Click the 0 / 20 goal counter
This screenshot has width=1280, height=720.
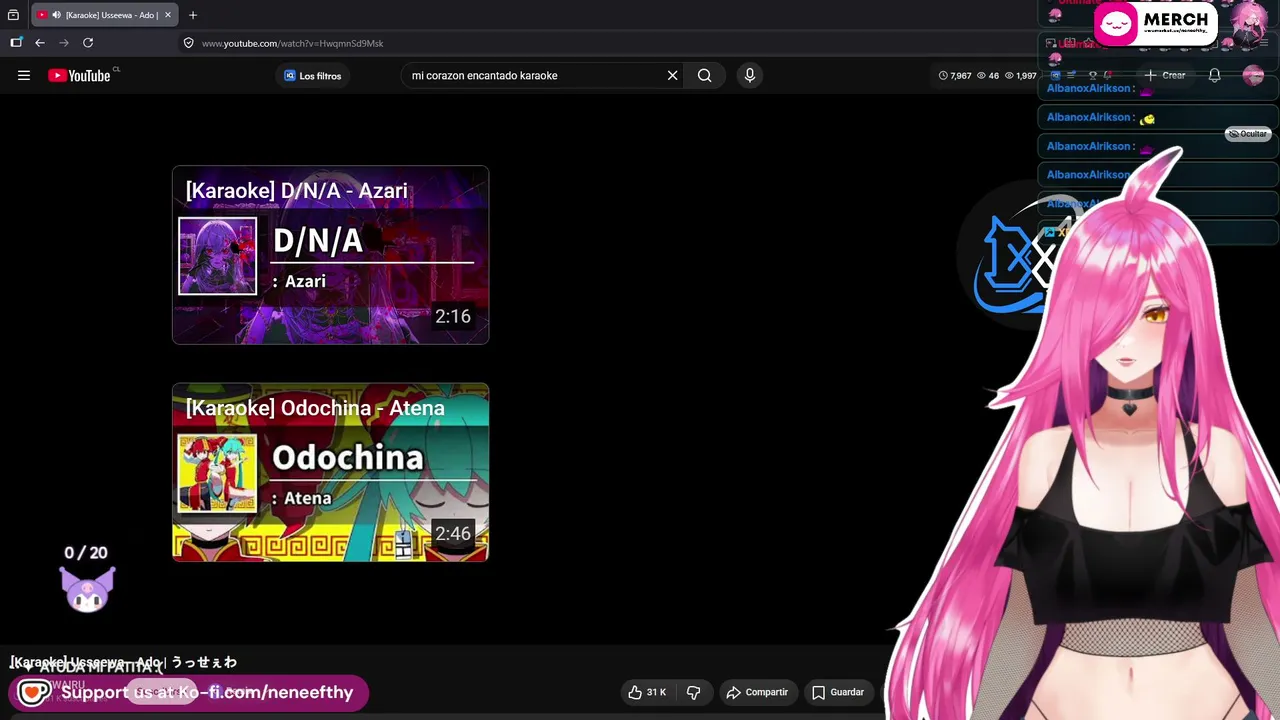(86, 552)
